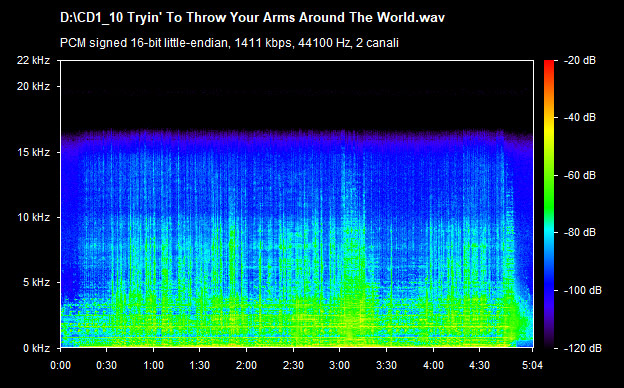Click the black cutoff region above 17 kHz
This screenshot has width=624, height=388.
point(296,95)
